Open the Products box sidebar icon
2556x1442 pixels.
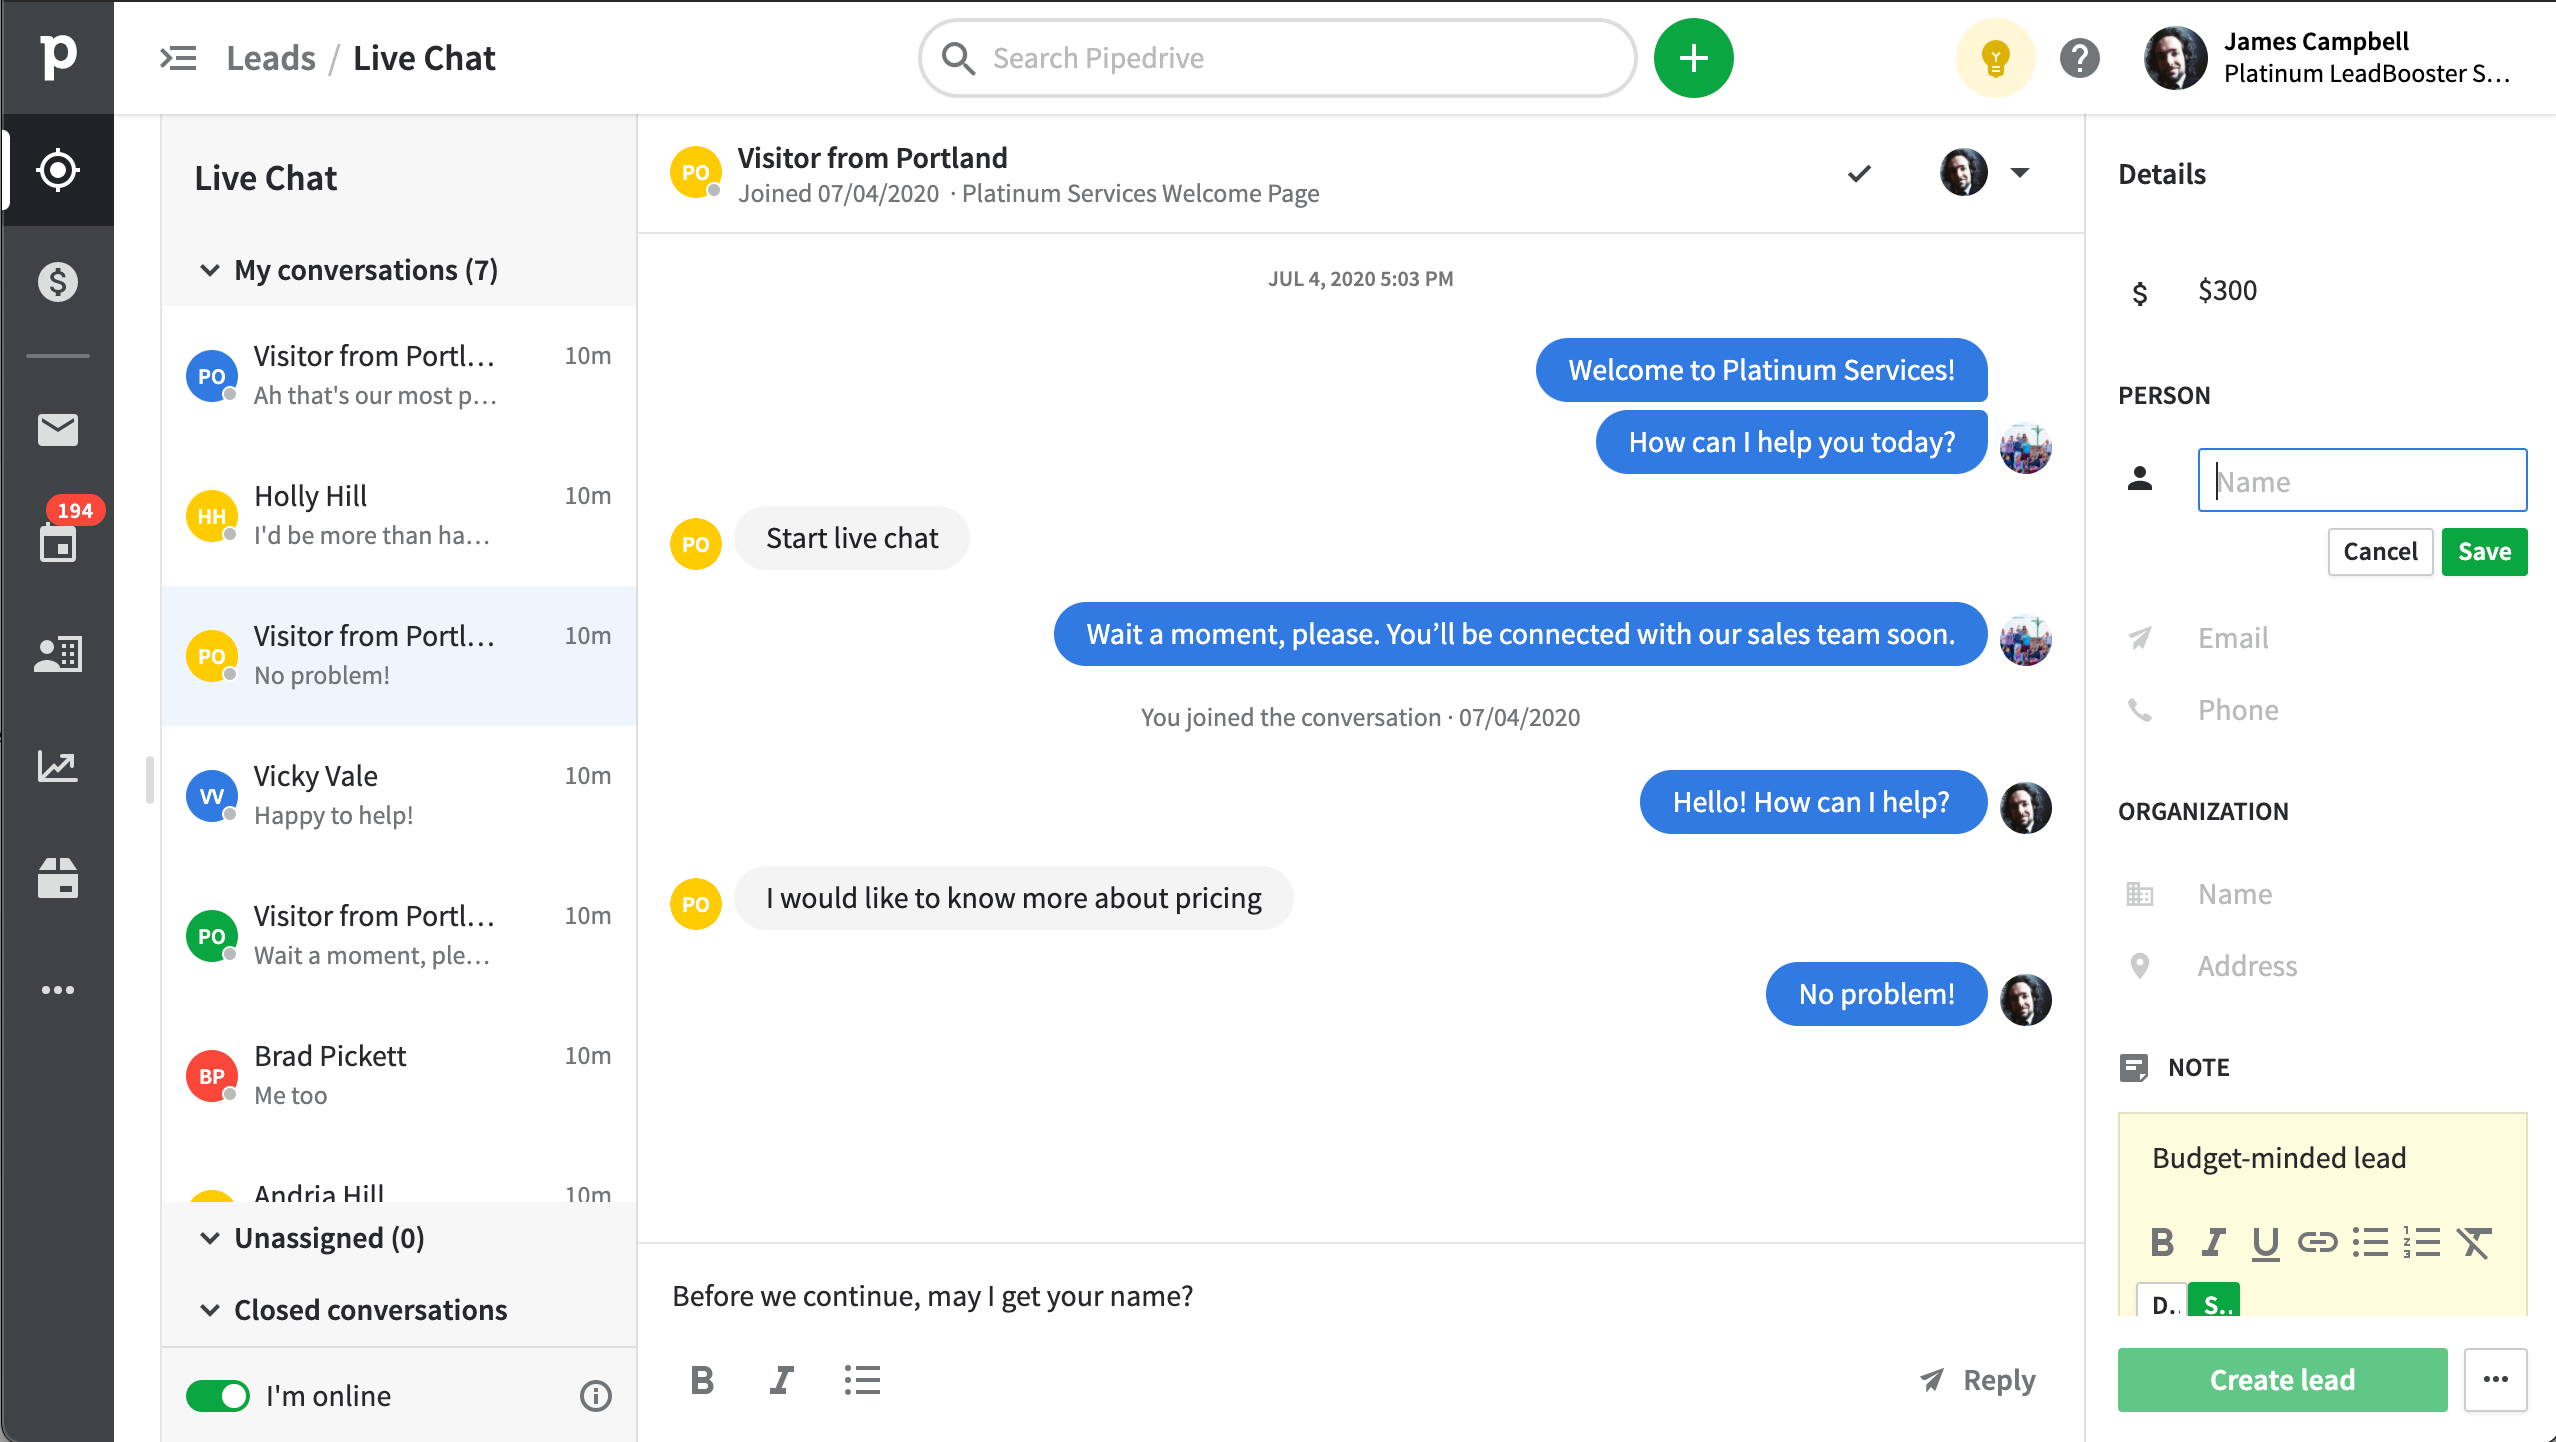click(x=58, y=878)
